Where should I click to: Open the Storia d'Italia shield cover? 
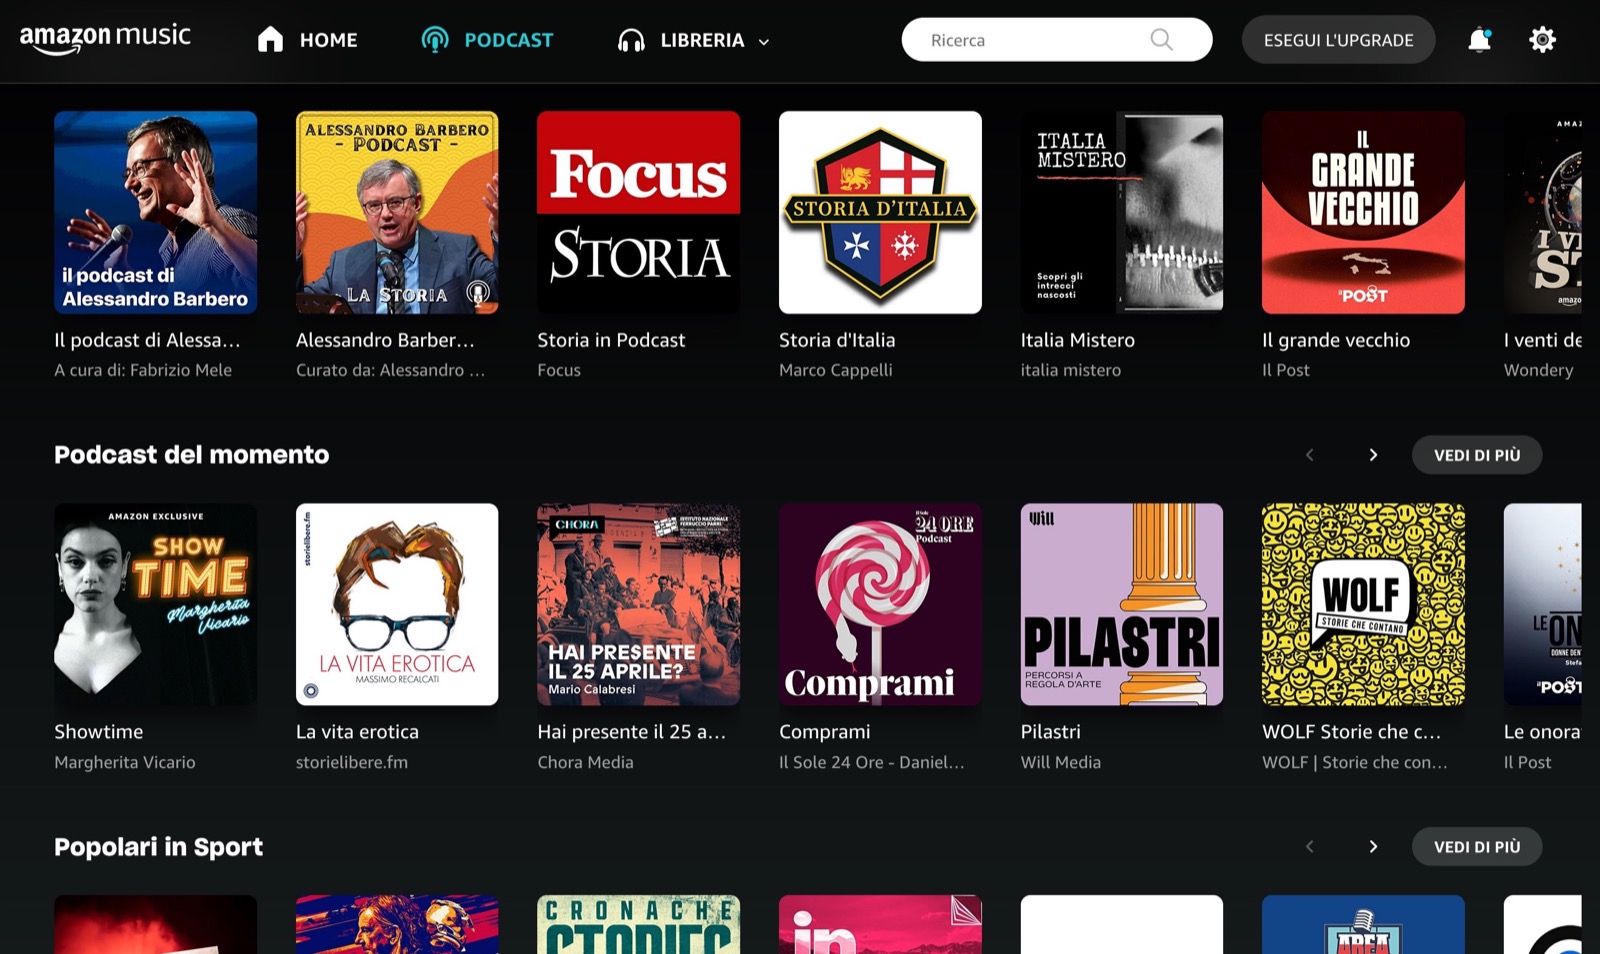tap(880, 212)
